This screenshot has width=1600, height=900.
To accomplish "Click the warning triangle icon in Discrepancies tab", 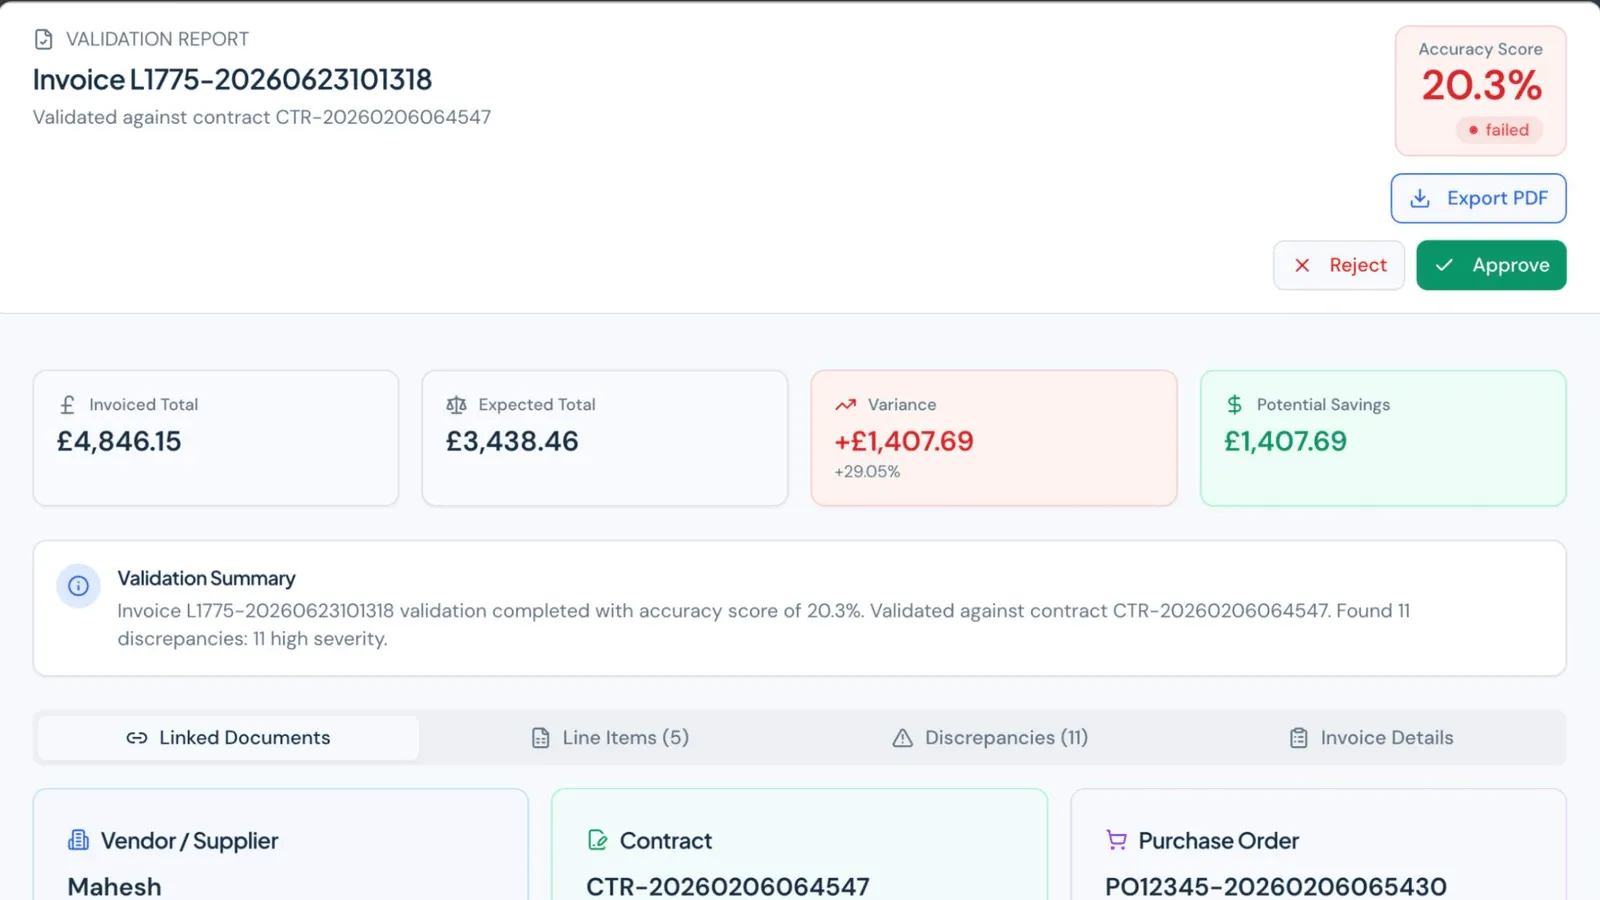I will click(x=902, y=738).
